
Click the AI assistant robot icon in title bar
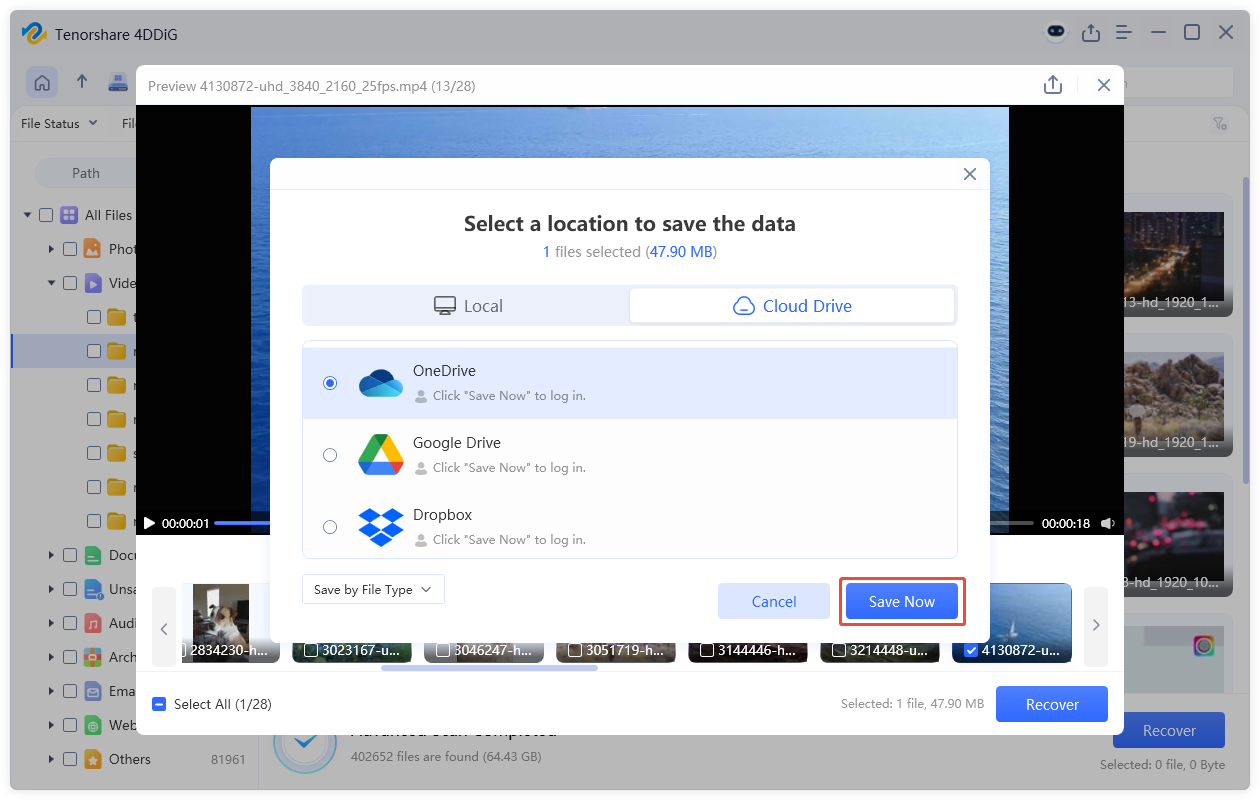coord(1056,33)
